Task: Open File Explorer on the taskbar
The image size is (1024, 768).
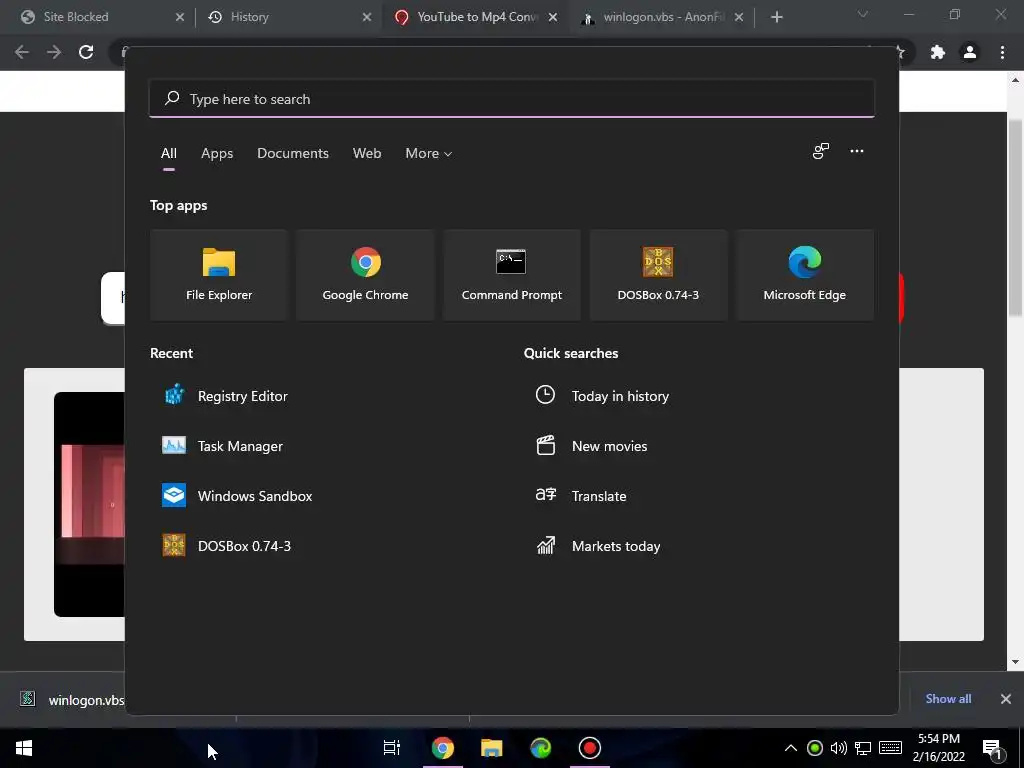Action: (492, 748)
